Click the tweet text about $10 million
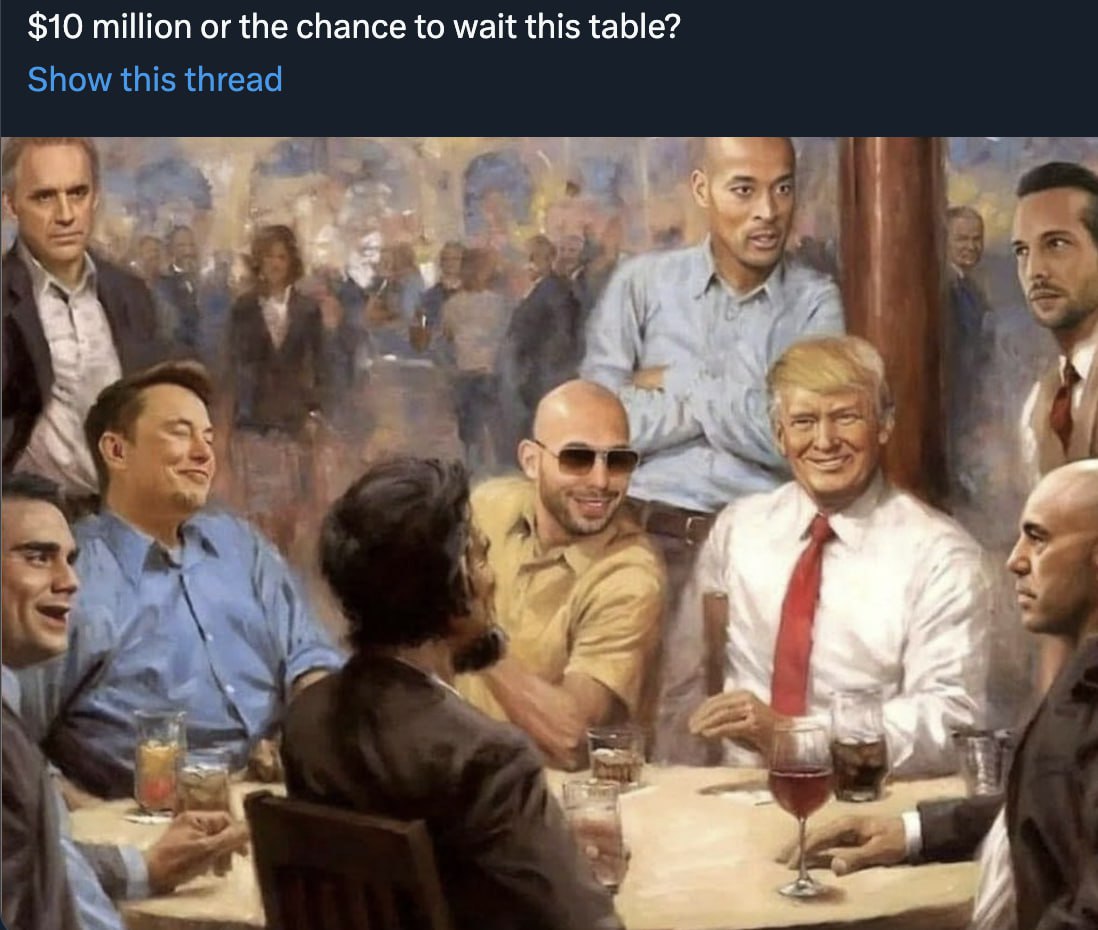Viewport: 1098px width, 930px height. [x=354, y=27]
